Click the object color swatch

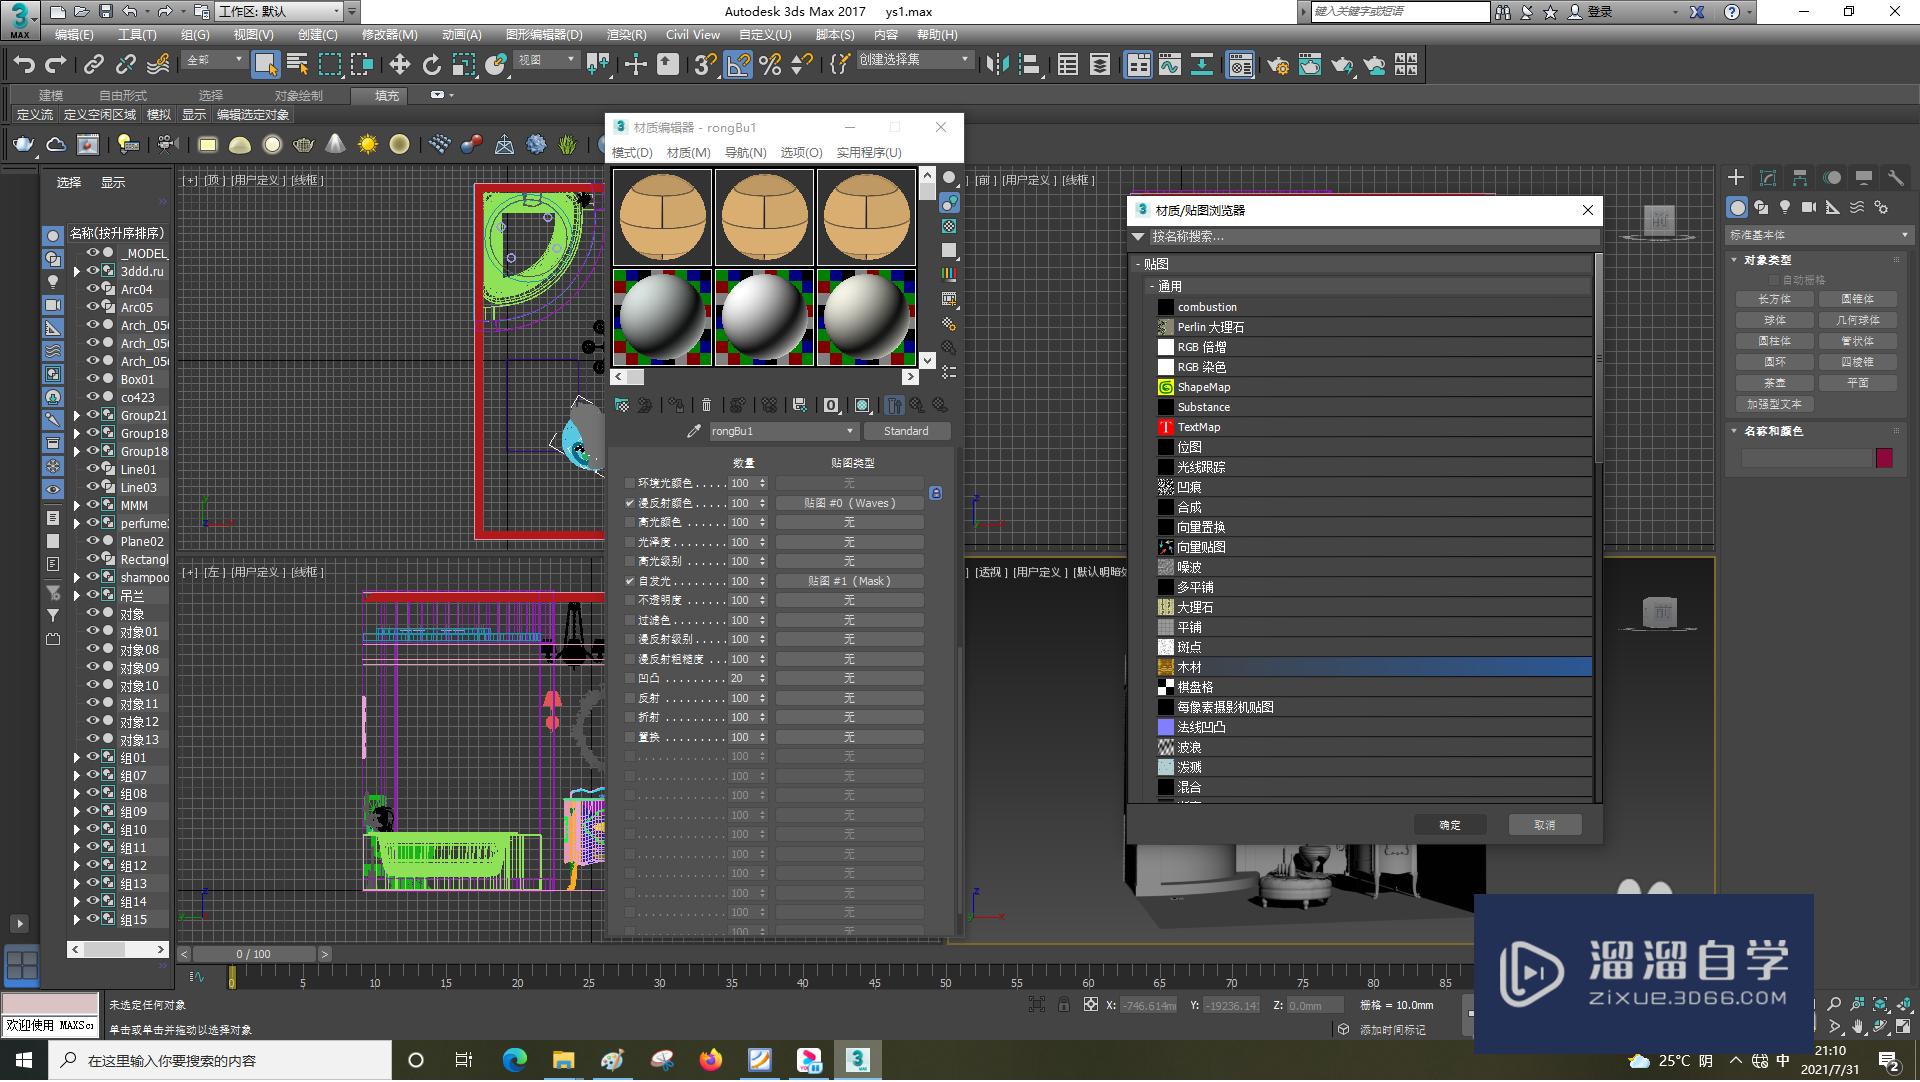(1884, 458)
